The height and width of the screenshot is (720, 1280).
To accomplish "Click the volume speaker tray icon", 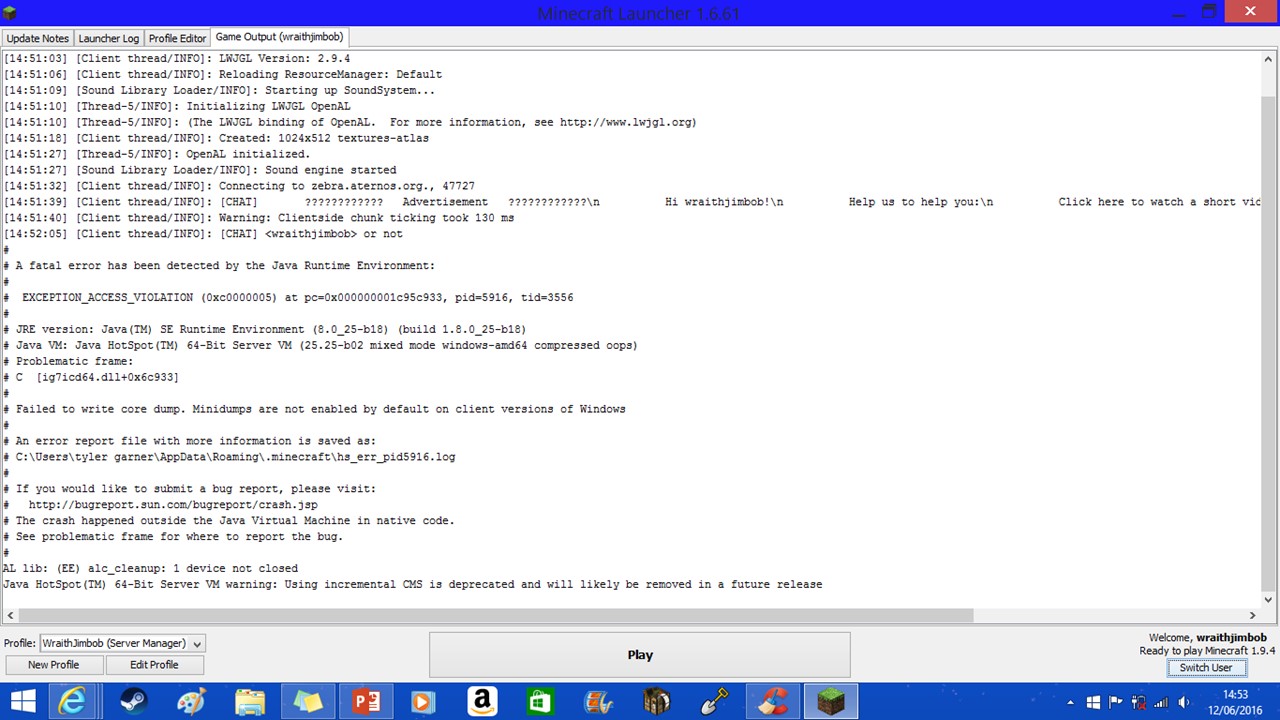I will (1184, 702).
